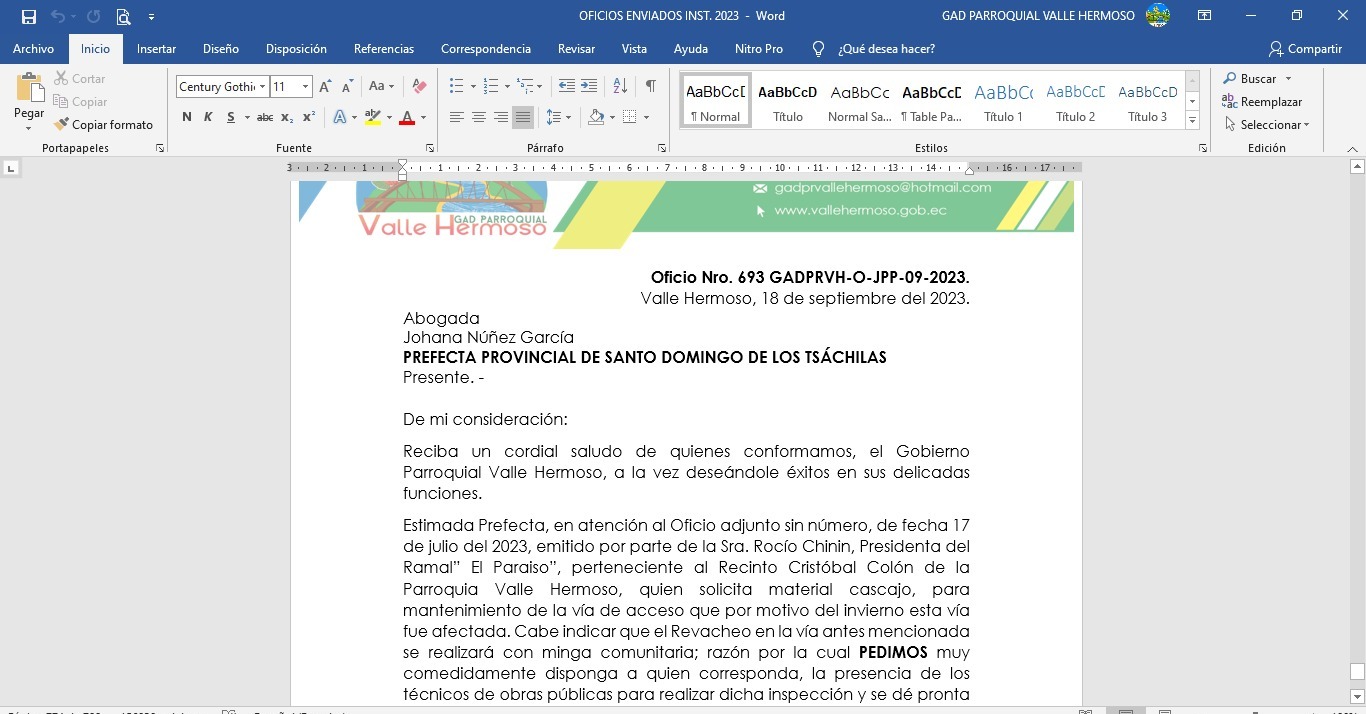Toggle strikethrough text formatting
The width and height of the screenshot is (1366, 714).
coord(264,117)
